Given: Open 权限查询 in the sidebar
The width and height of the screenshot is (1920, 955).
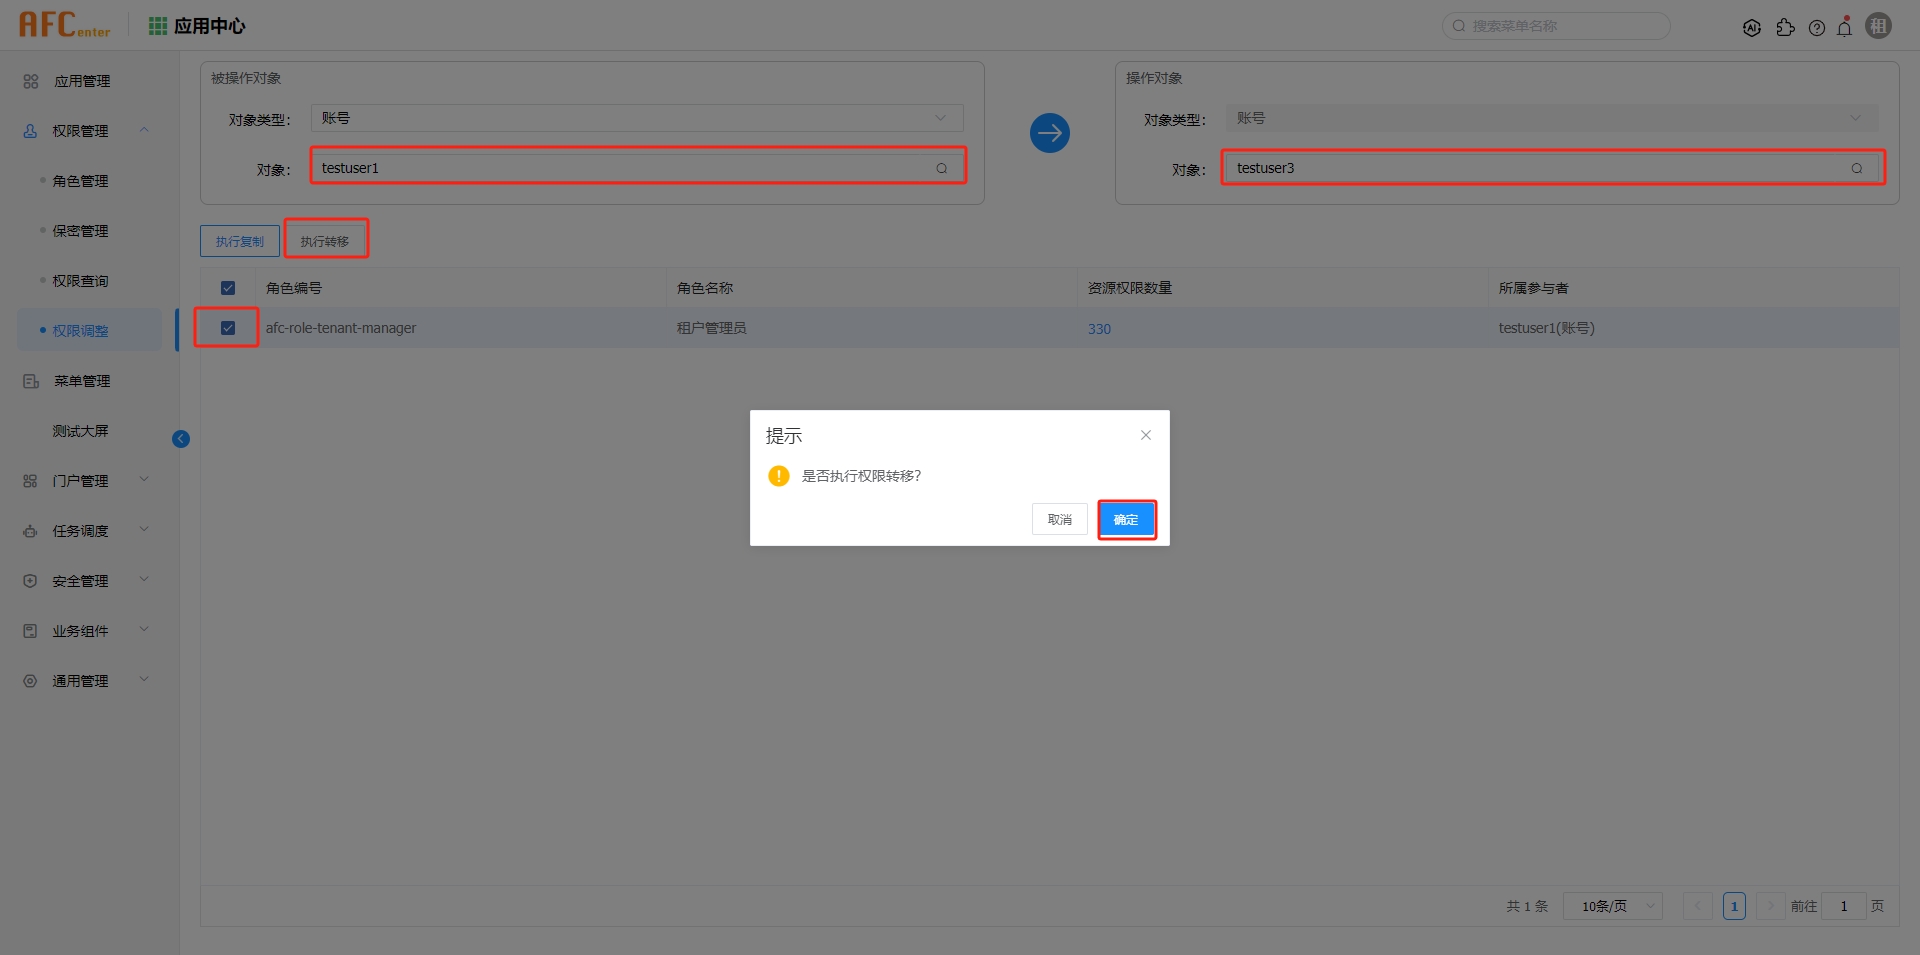Looking at the screenshot, I should 81,281.
